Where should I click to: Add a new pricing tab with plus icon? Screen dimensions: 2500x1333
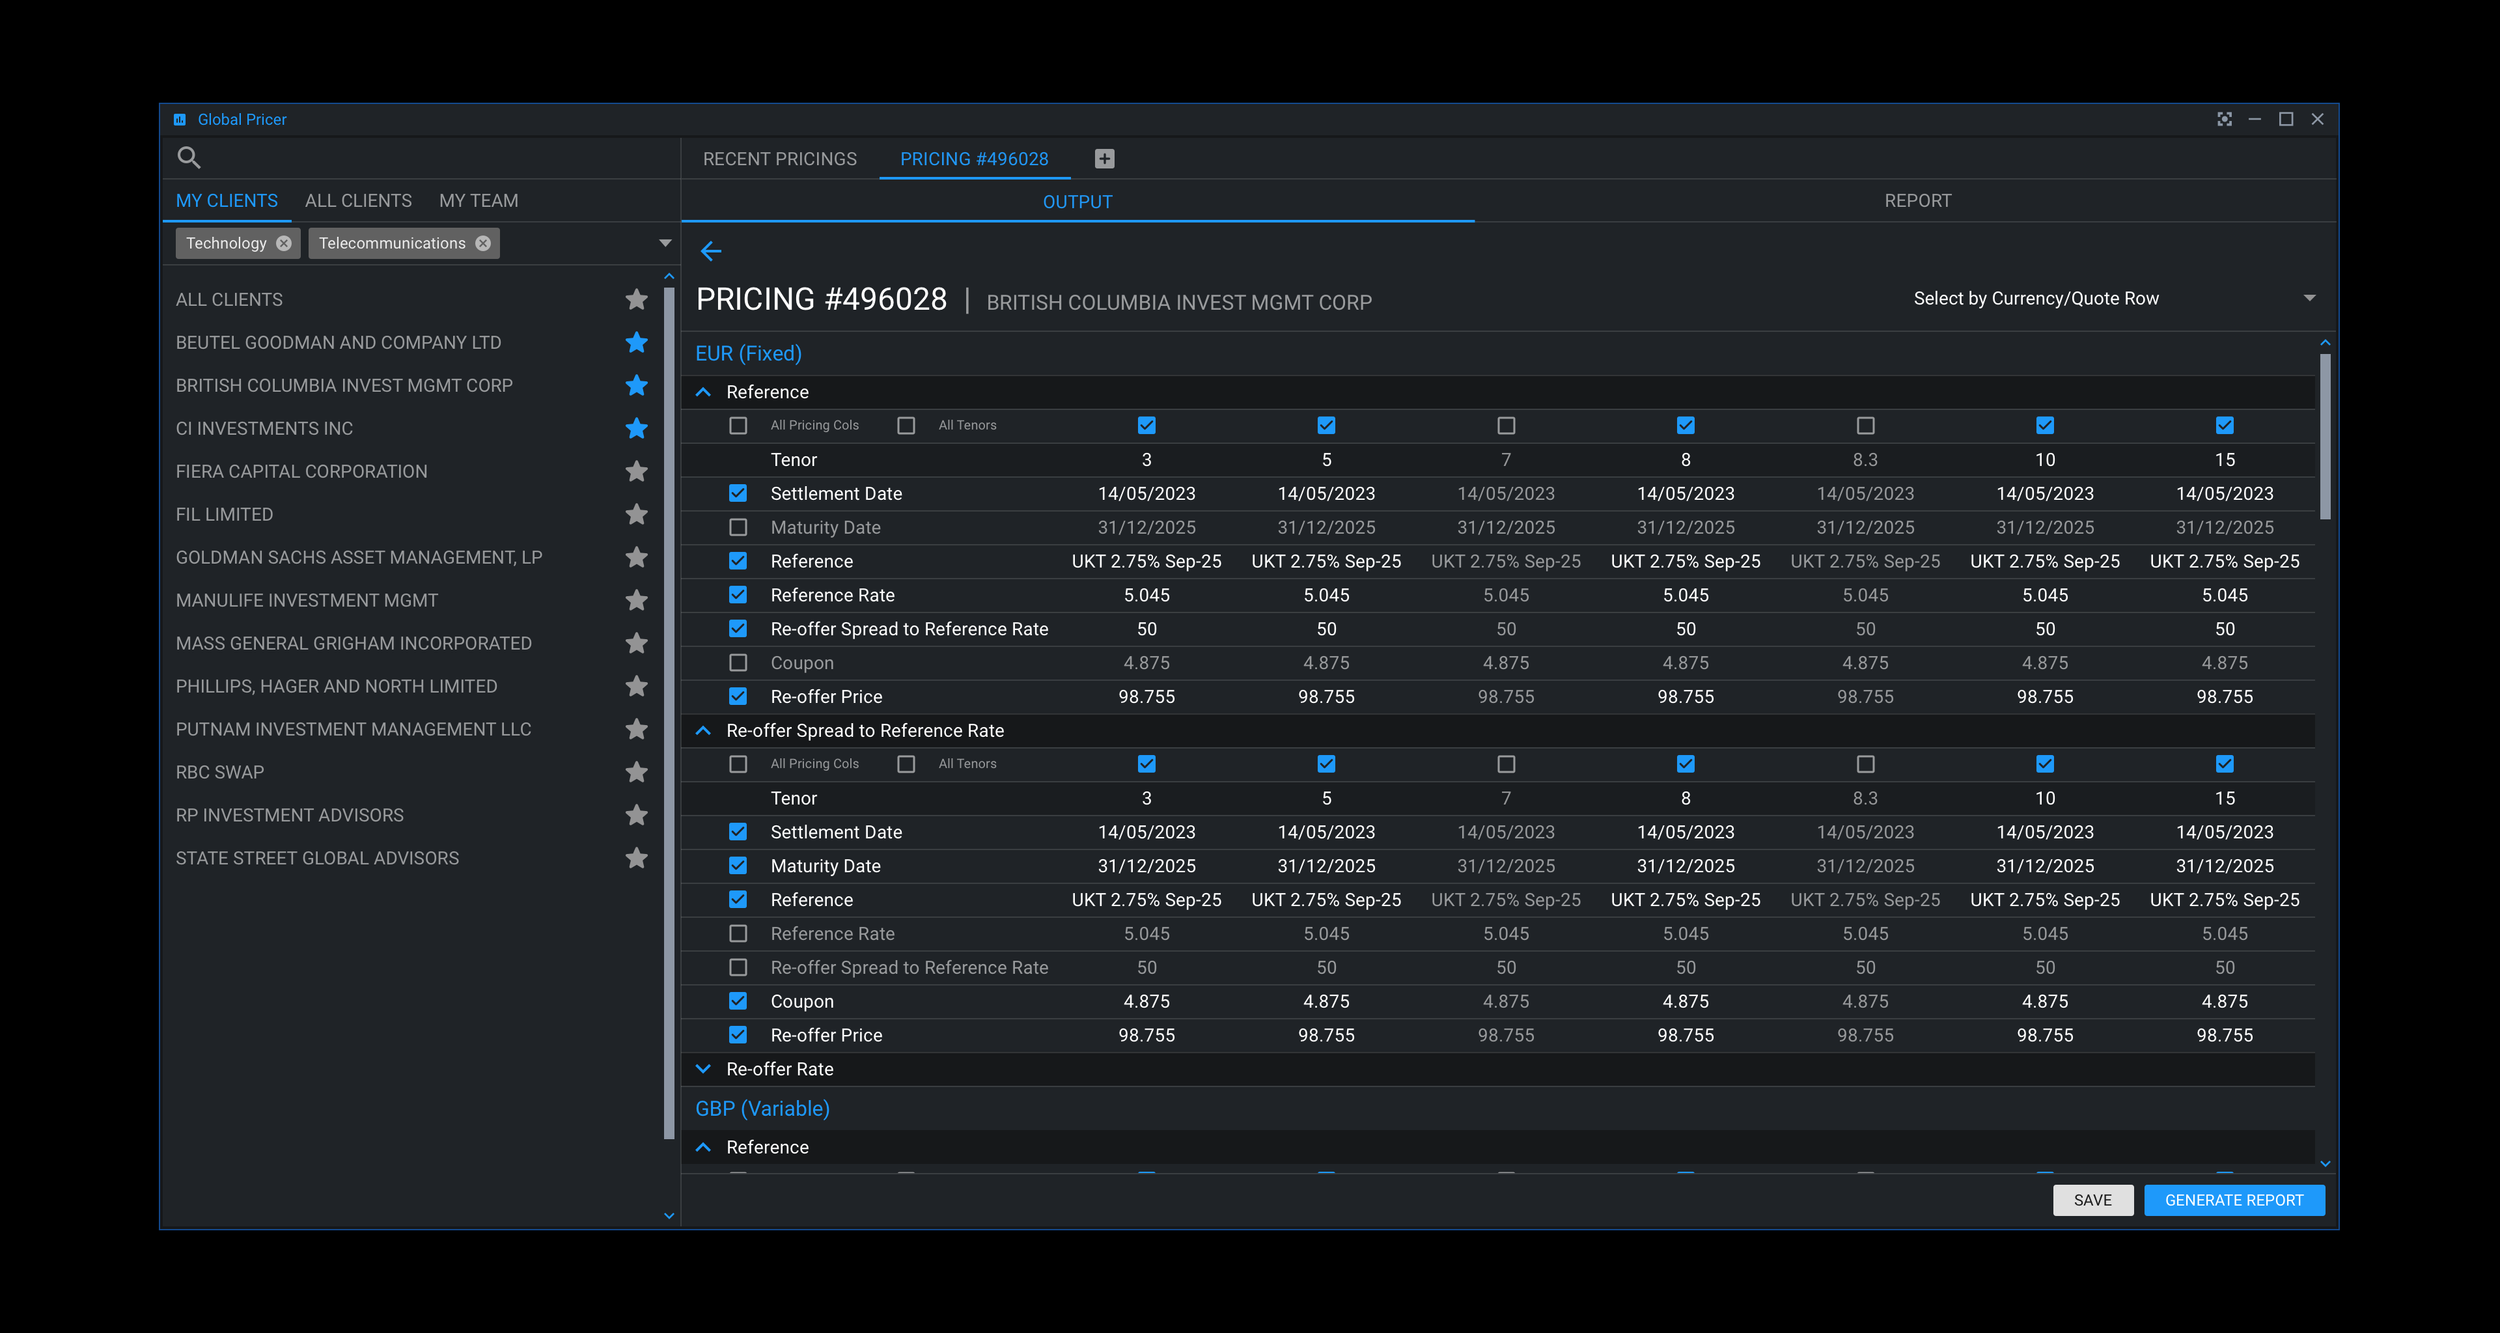click(1104, 159)
